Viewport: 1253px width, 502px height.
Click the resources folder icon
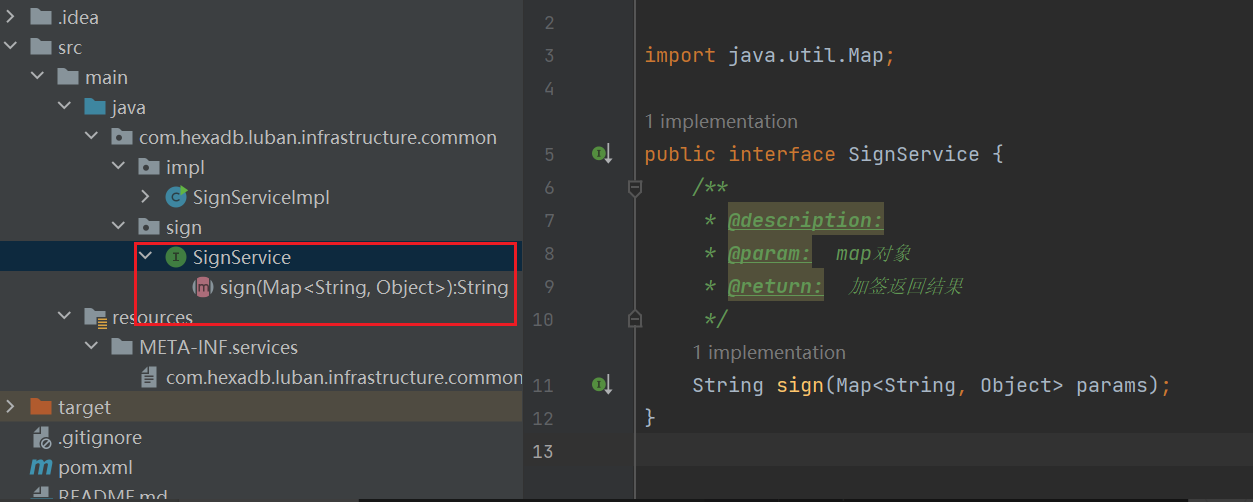[x=96, y=317]
